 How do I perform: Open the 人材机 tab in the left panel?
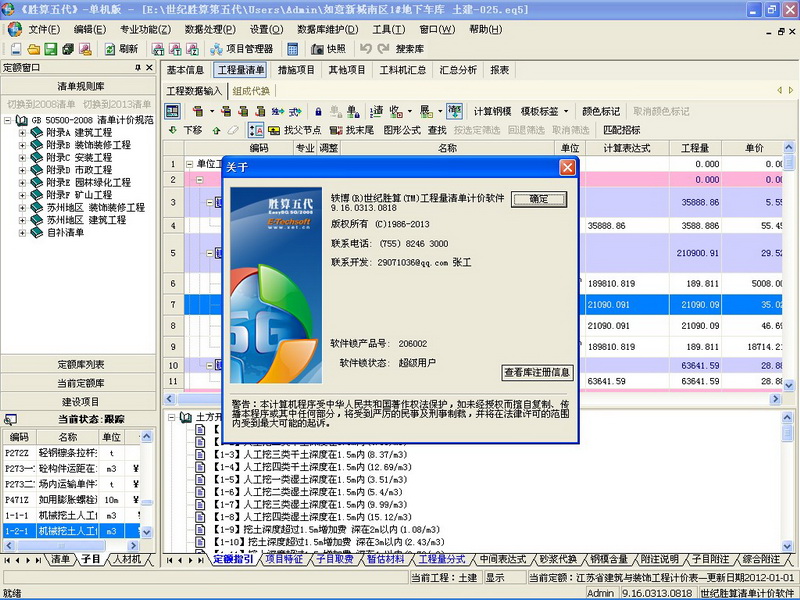click(x=127, y=559)
